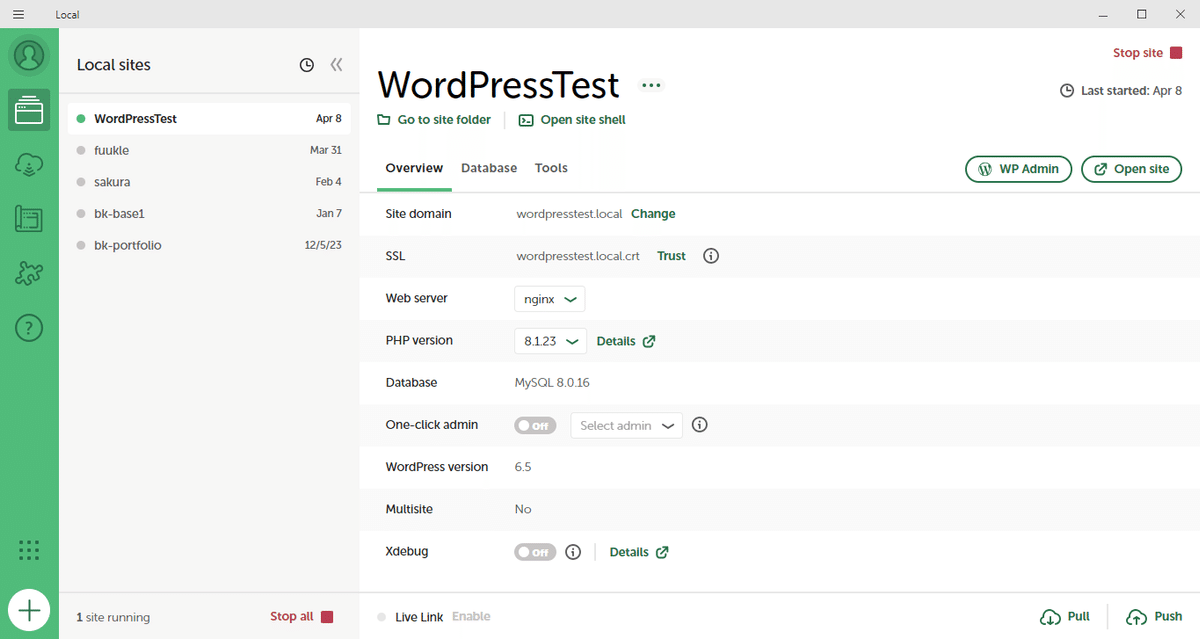The image size is (1200, 639).
Task: Click the SSL info icon
Action: pos(711,256)
